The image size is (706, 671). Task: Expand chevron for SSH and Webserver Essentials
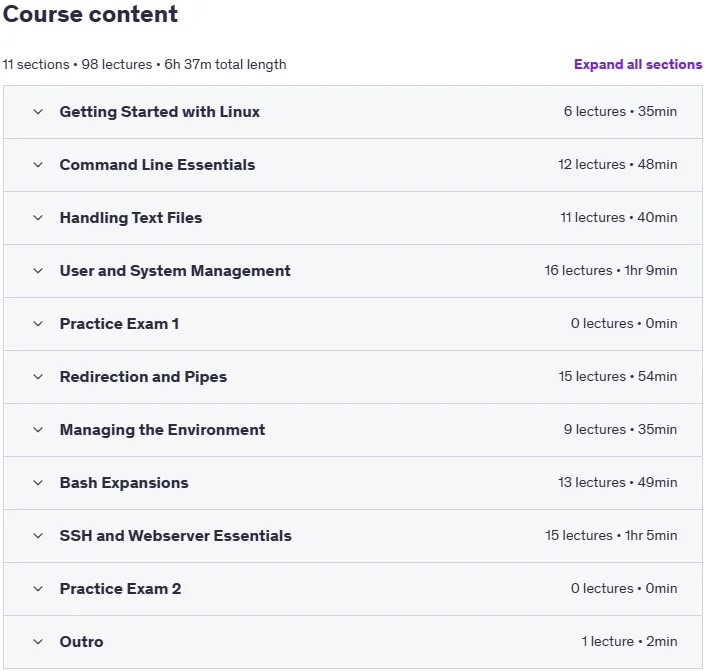[x=38, y=536]
